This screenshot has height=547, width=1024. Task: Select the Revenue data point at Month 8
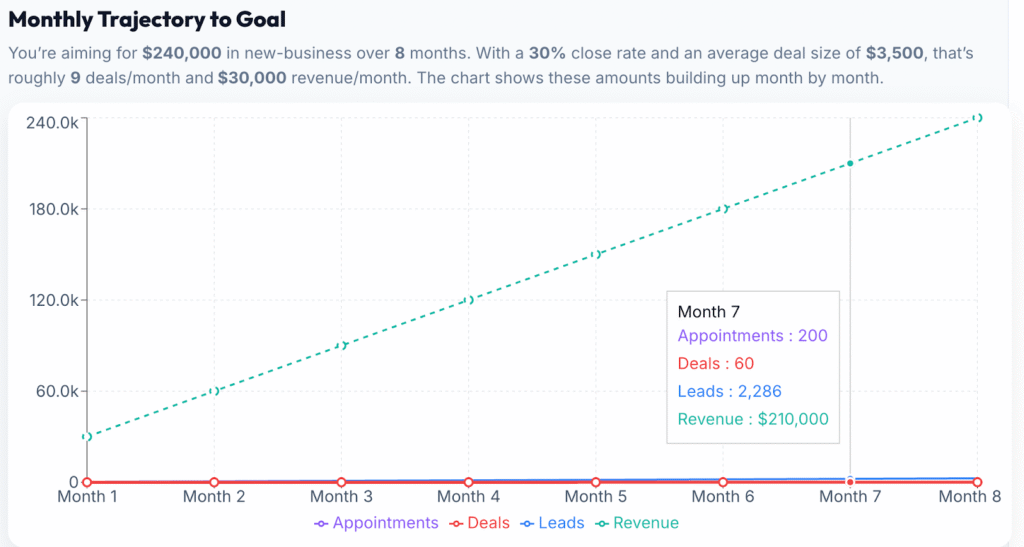coord(977,118)
